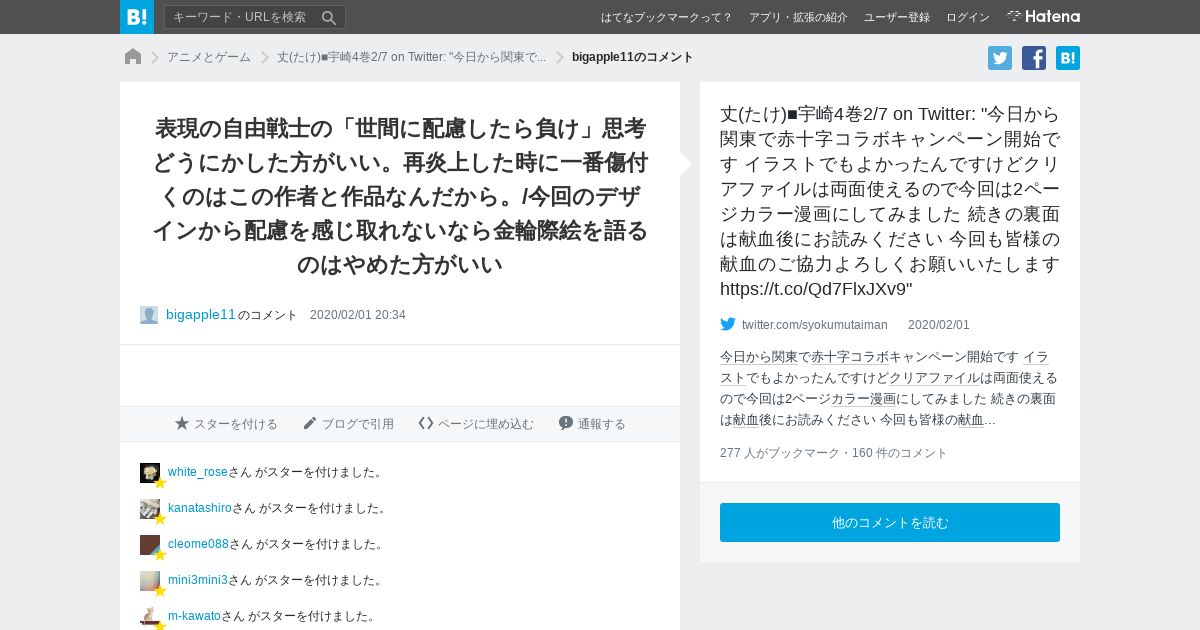
Task: Open ログイン menu link
Action: tap(968, 17)
